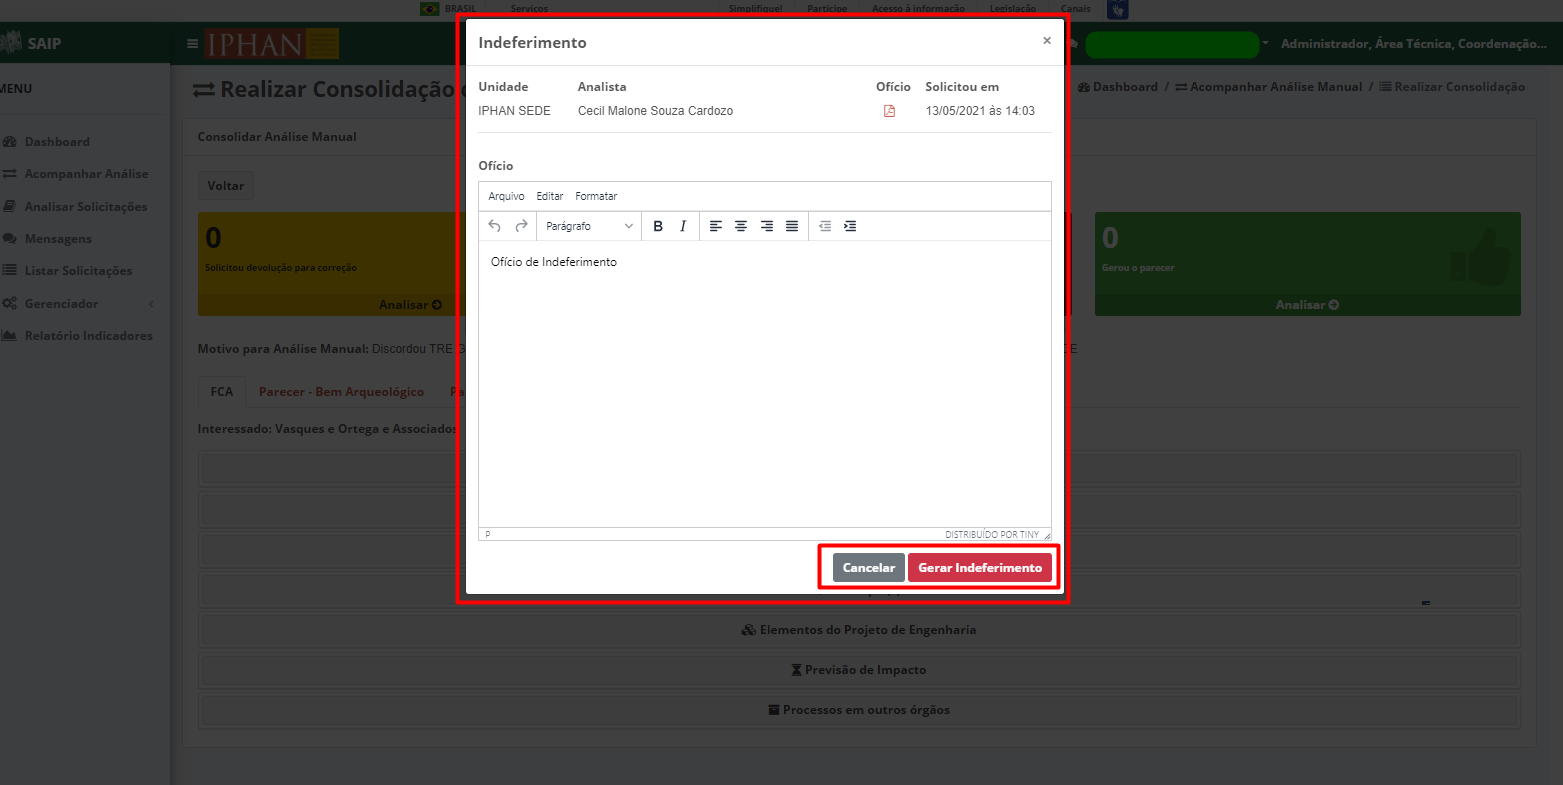Click Gerar Indeferimento button
Image resolution: width=1563 pixels, height=785 pixels.
980,567
